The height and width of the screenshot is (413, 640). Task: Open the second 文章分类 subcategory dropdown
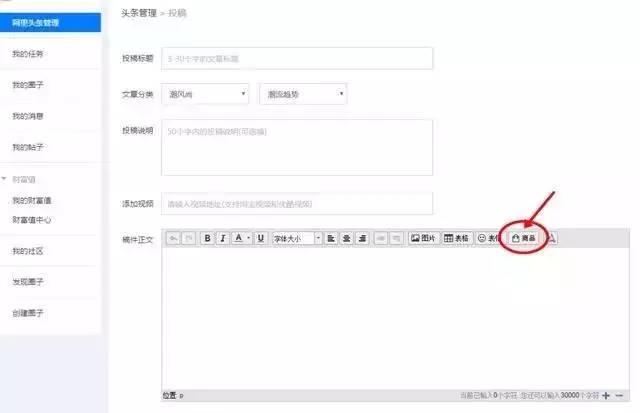coord(303,94)
